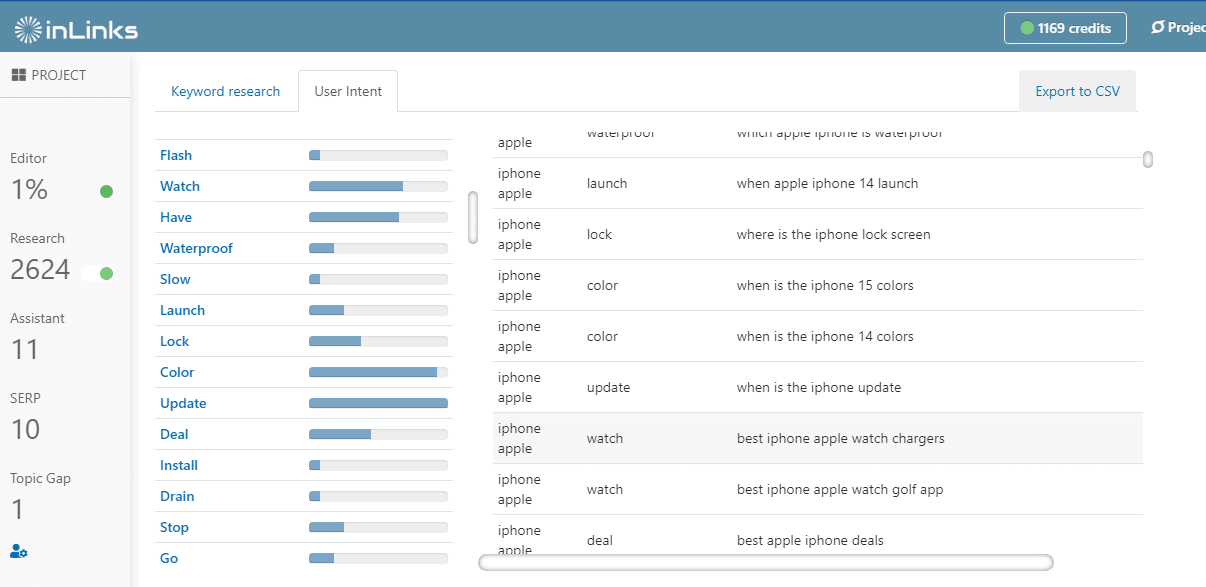Click 'when is the iphone update' query
Screen dimensions: 1206x587
click(819, 387)
